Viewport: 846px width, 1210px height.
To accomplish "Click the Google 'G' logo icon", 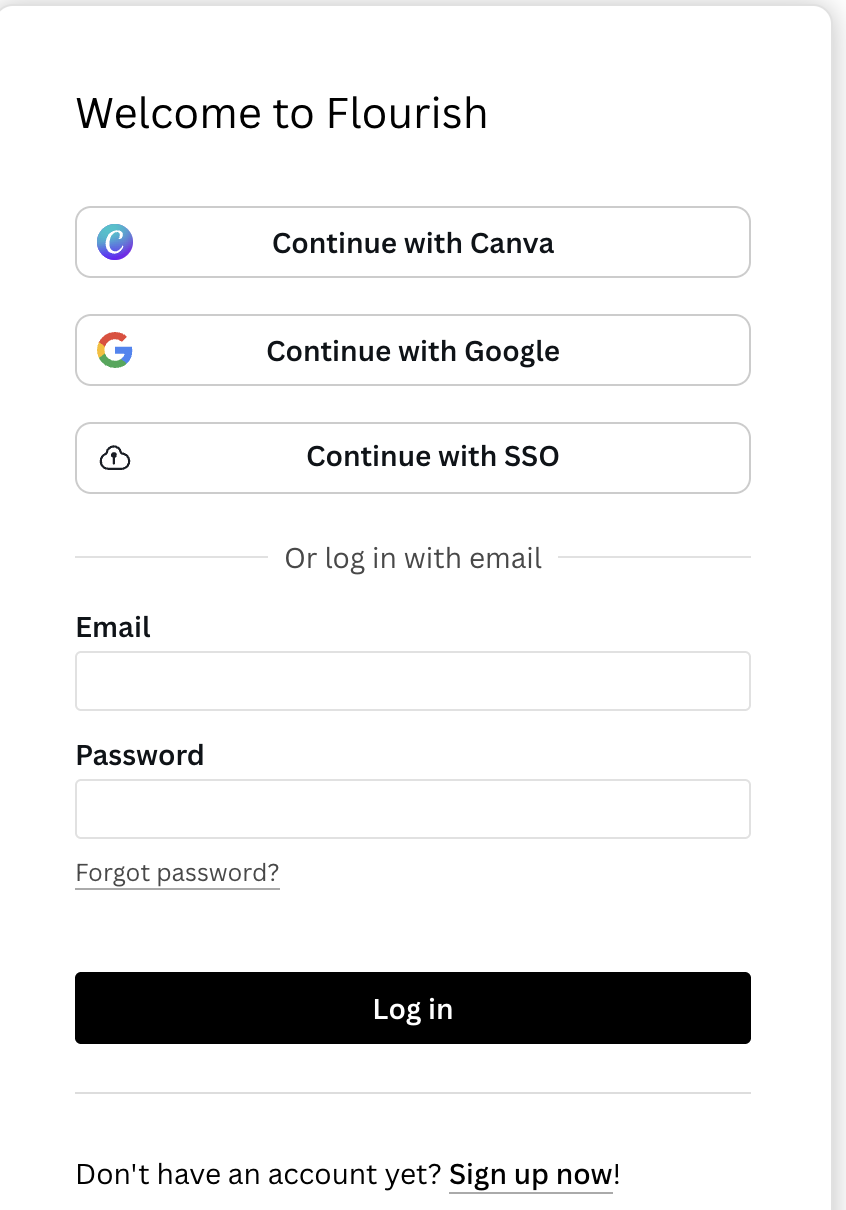I will click(x=115, y=350).
